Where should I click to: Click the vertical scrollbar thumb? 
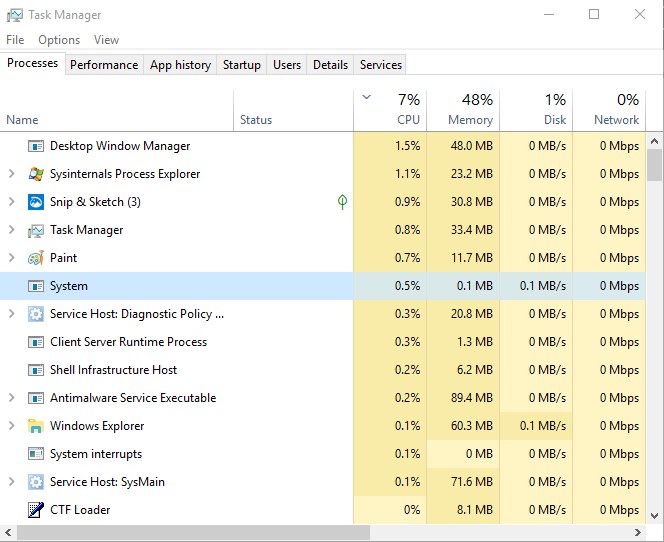(654, 166)
